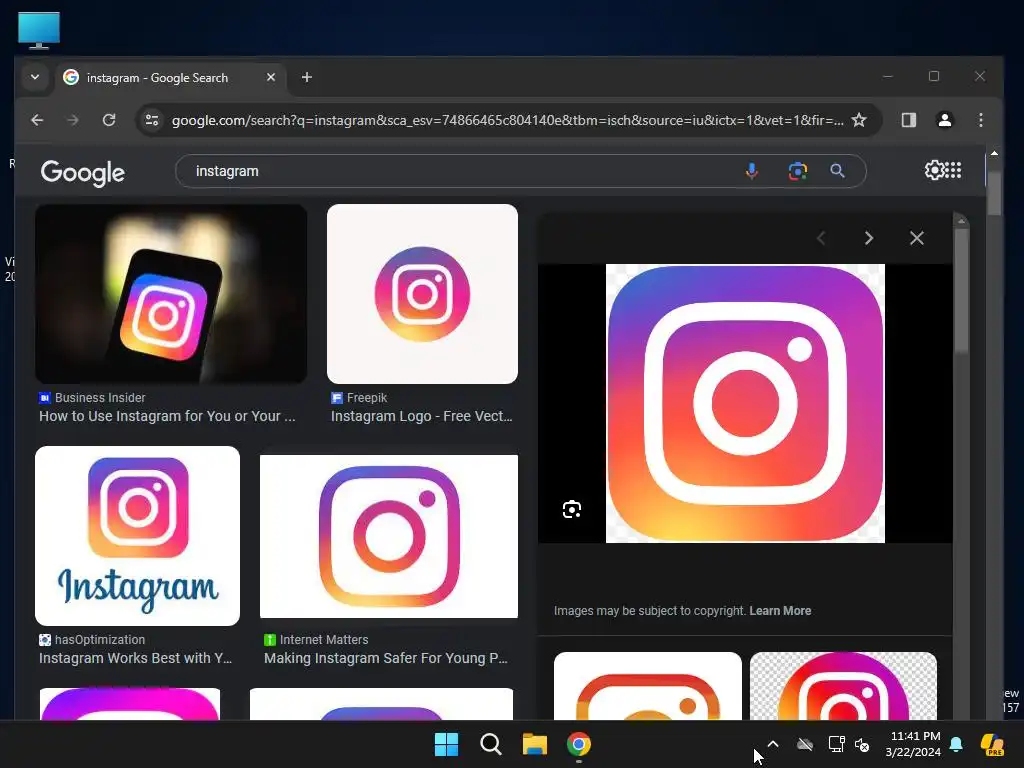Click 'Internet Matters' source label
This screenshot has width=1024, height=768.
pyautogui.click(x=324, y=640)
